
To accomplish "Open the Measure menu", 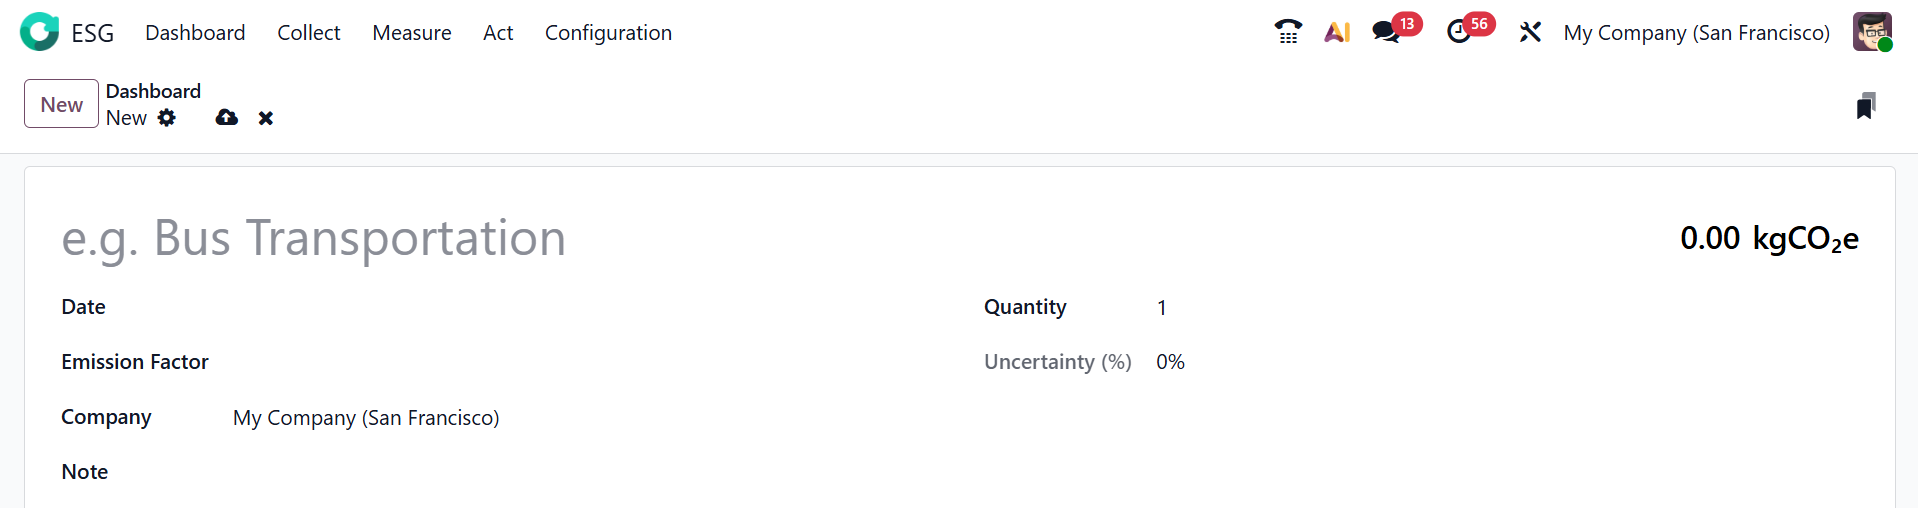I will click(411, 33).
